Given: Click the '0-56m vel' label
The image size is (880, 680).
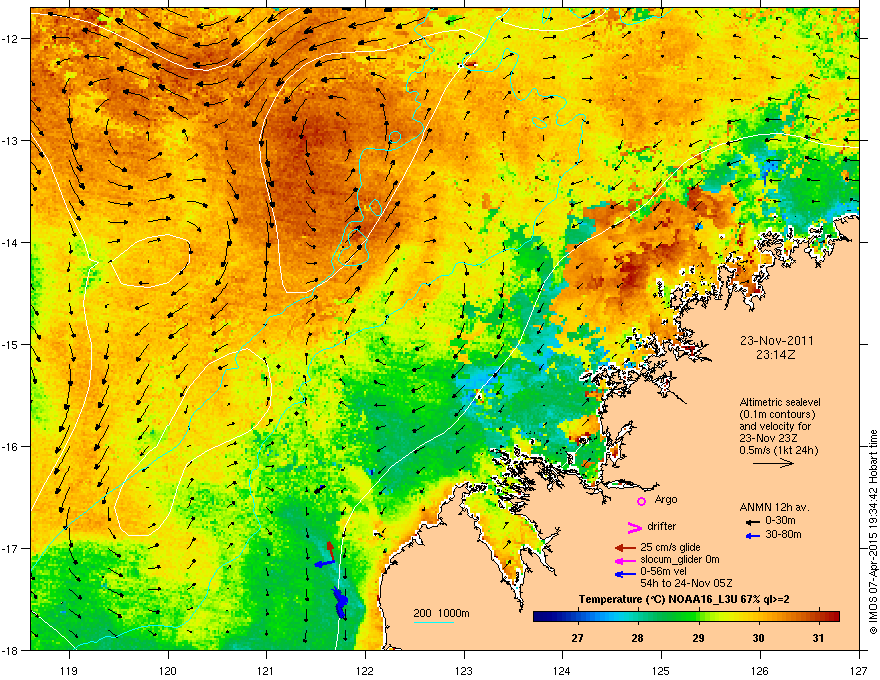Looking at the screenshot, I should pyautogui.click(x=663, y=571).
